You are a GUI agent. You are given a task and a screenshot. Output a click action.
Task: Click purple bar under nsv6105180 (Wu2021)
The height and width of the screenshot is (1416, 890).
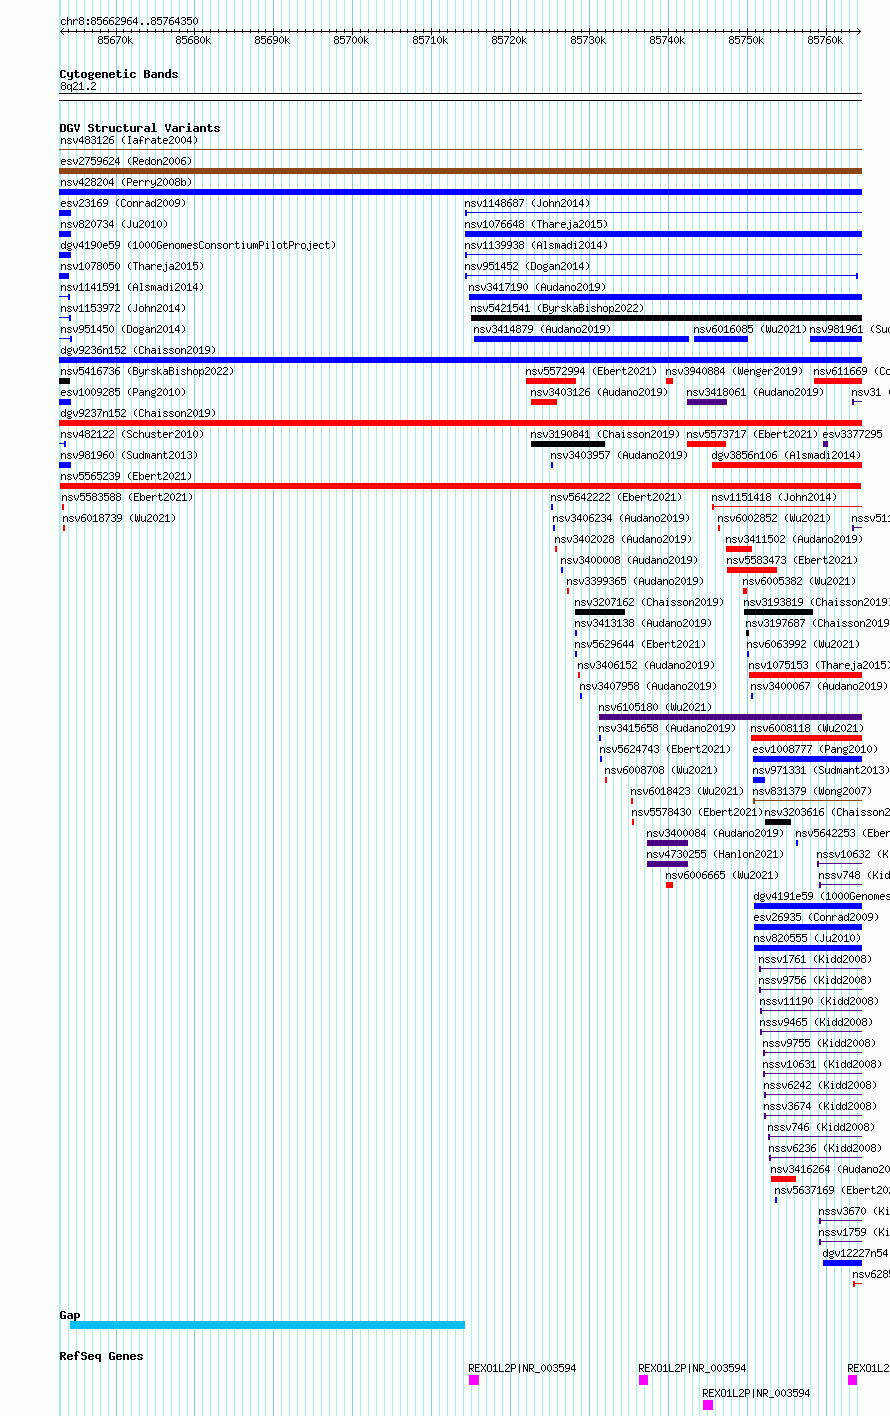(730, 717)
